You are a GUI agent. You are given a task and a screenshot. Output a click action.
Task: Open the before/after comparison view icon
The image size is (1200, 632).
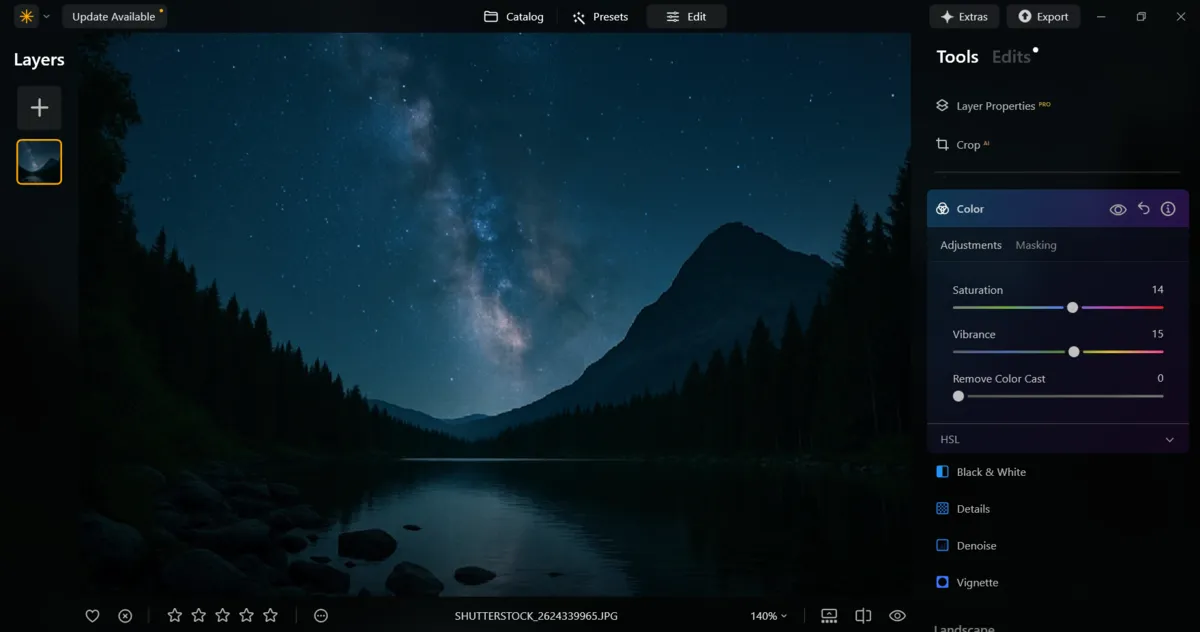863,615
